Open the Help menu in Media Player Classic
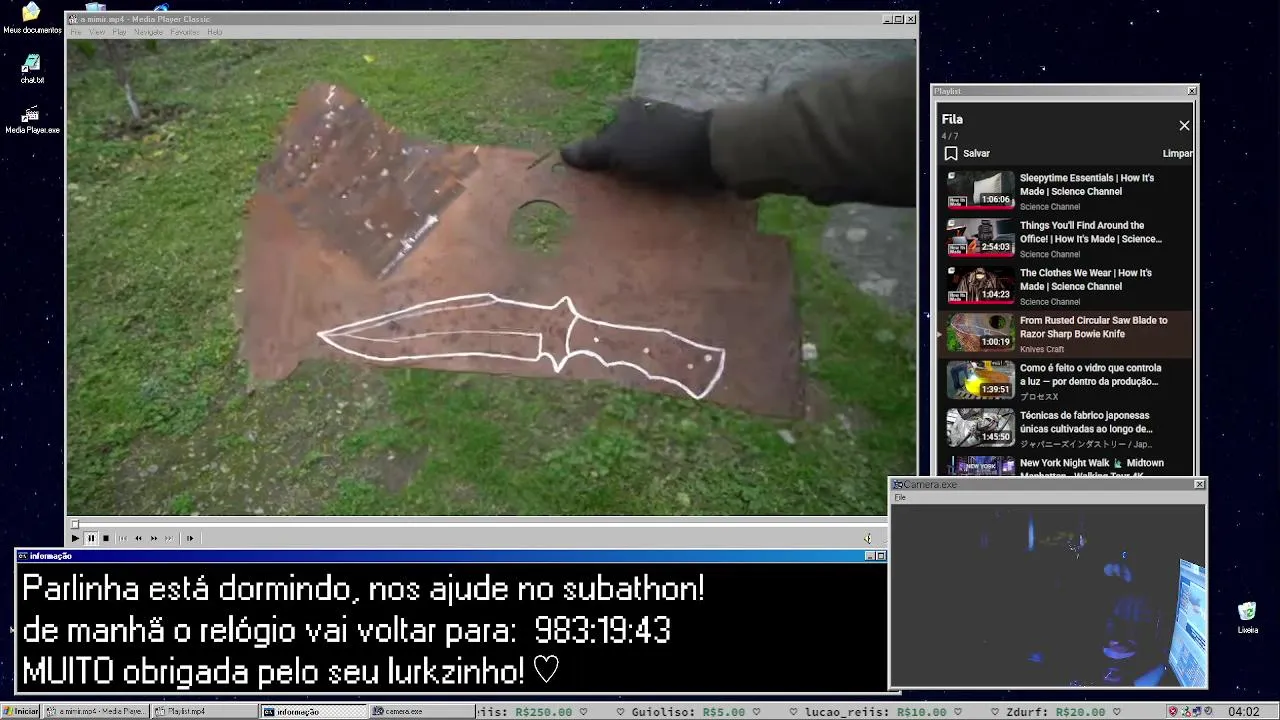The height and width of the screenshot is (720, 1280). tap(215, 32)
